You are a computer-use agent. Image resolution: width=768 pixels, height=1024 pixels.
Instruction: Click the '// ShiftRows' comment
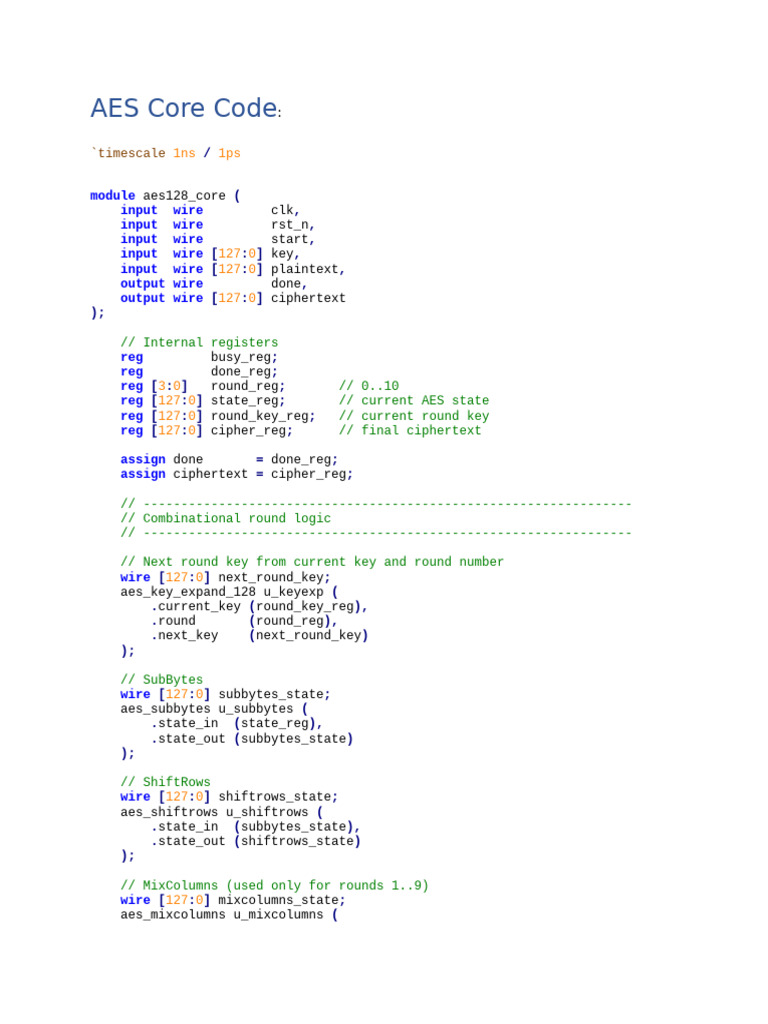coord(165,782)
